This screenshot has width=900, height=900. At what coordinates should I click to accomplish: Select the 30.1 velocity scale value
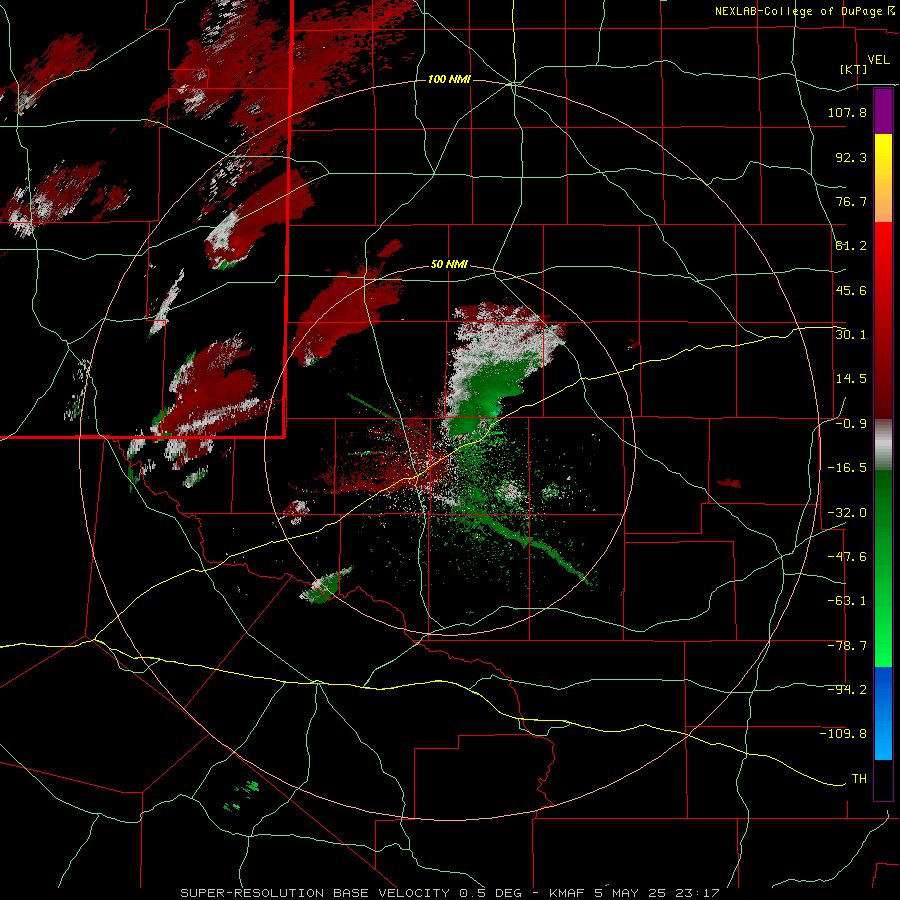[x=851, y=335]
